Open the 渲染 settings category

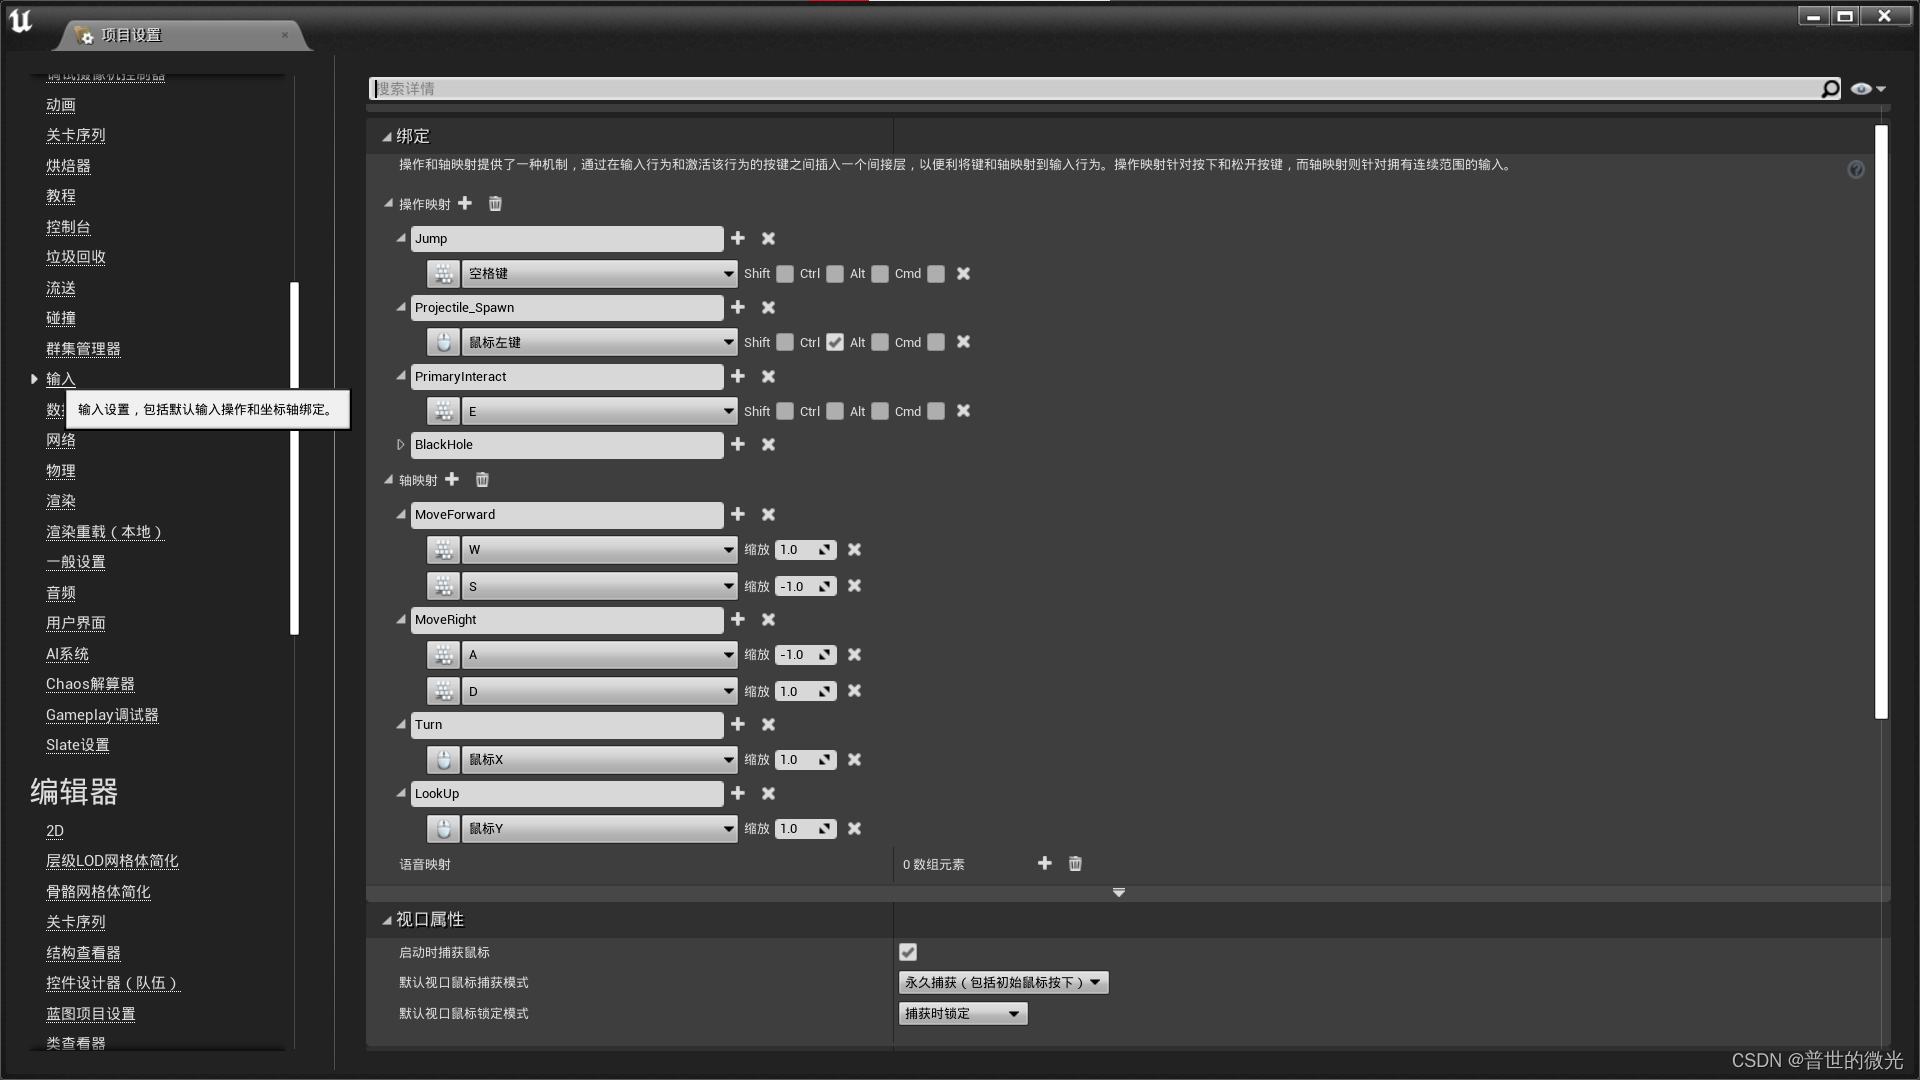pyautogui.click(x=60, y=501)
